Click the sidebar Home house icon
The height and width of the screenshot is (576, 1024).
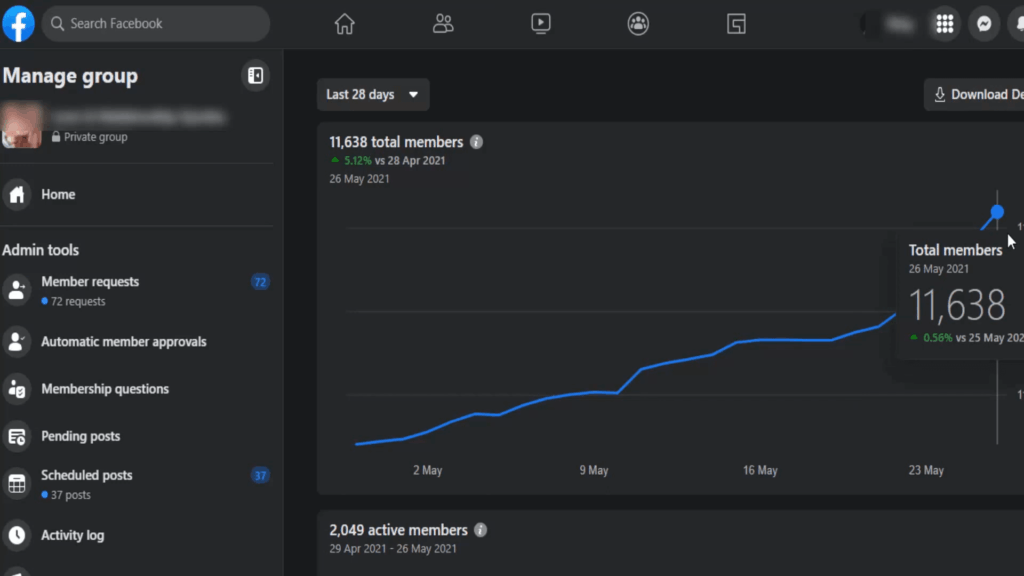click(17, 195)
